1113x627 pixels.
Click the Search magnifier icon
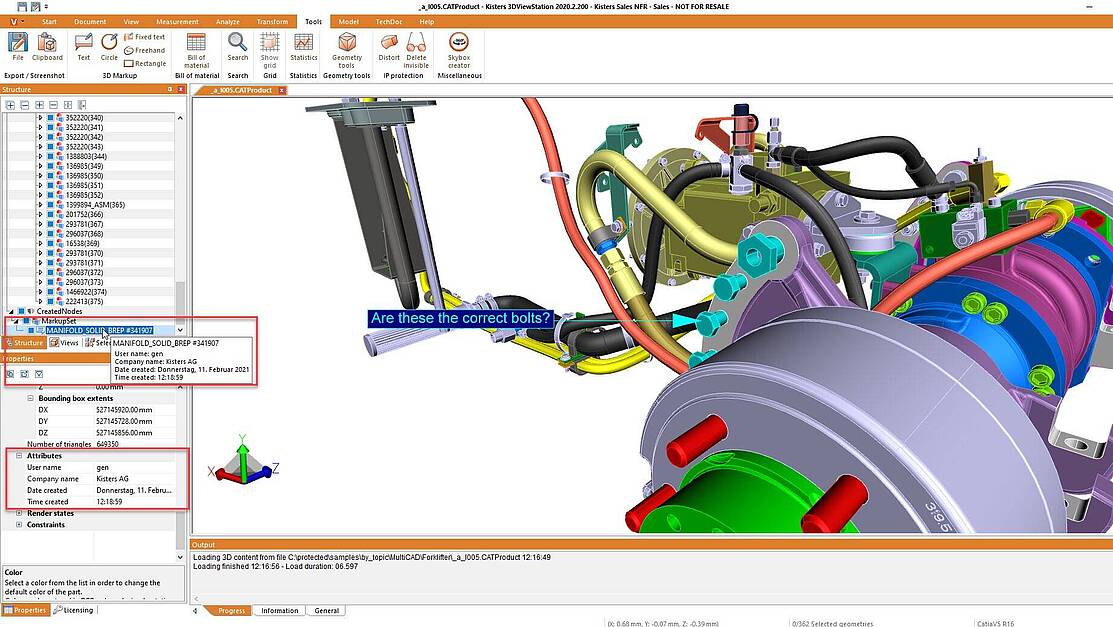point(237,42)
